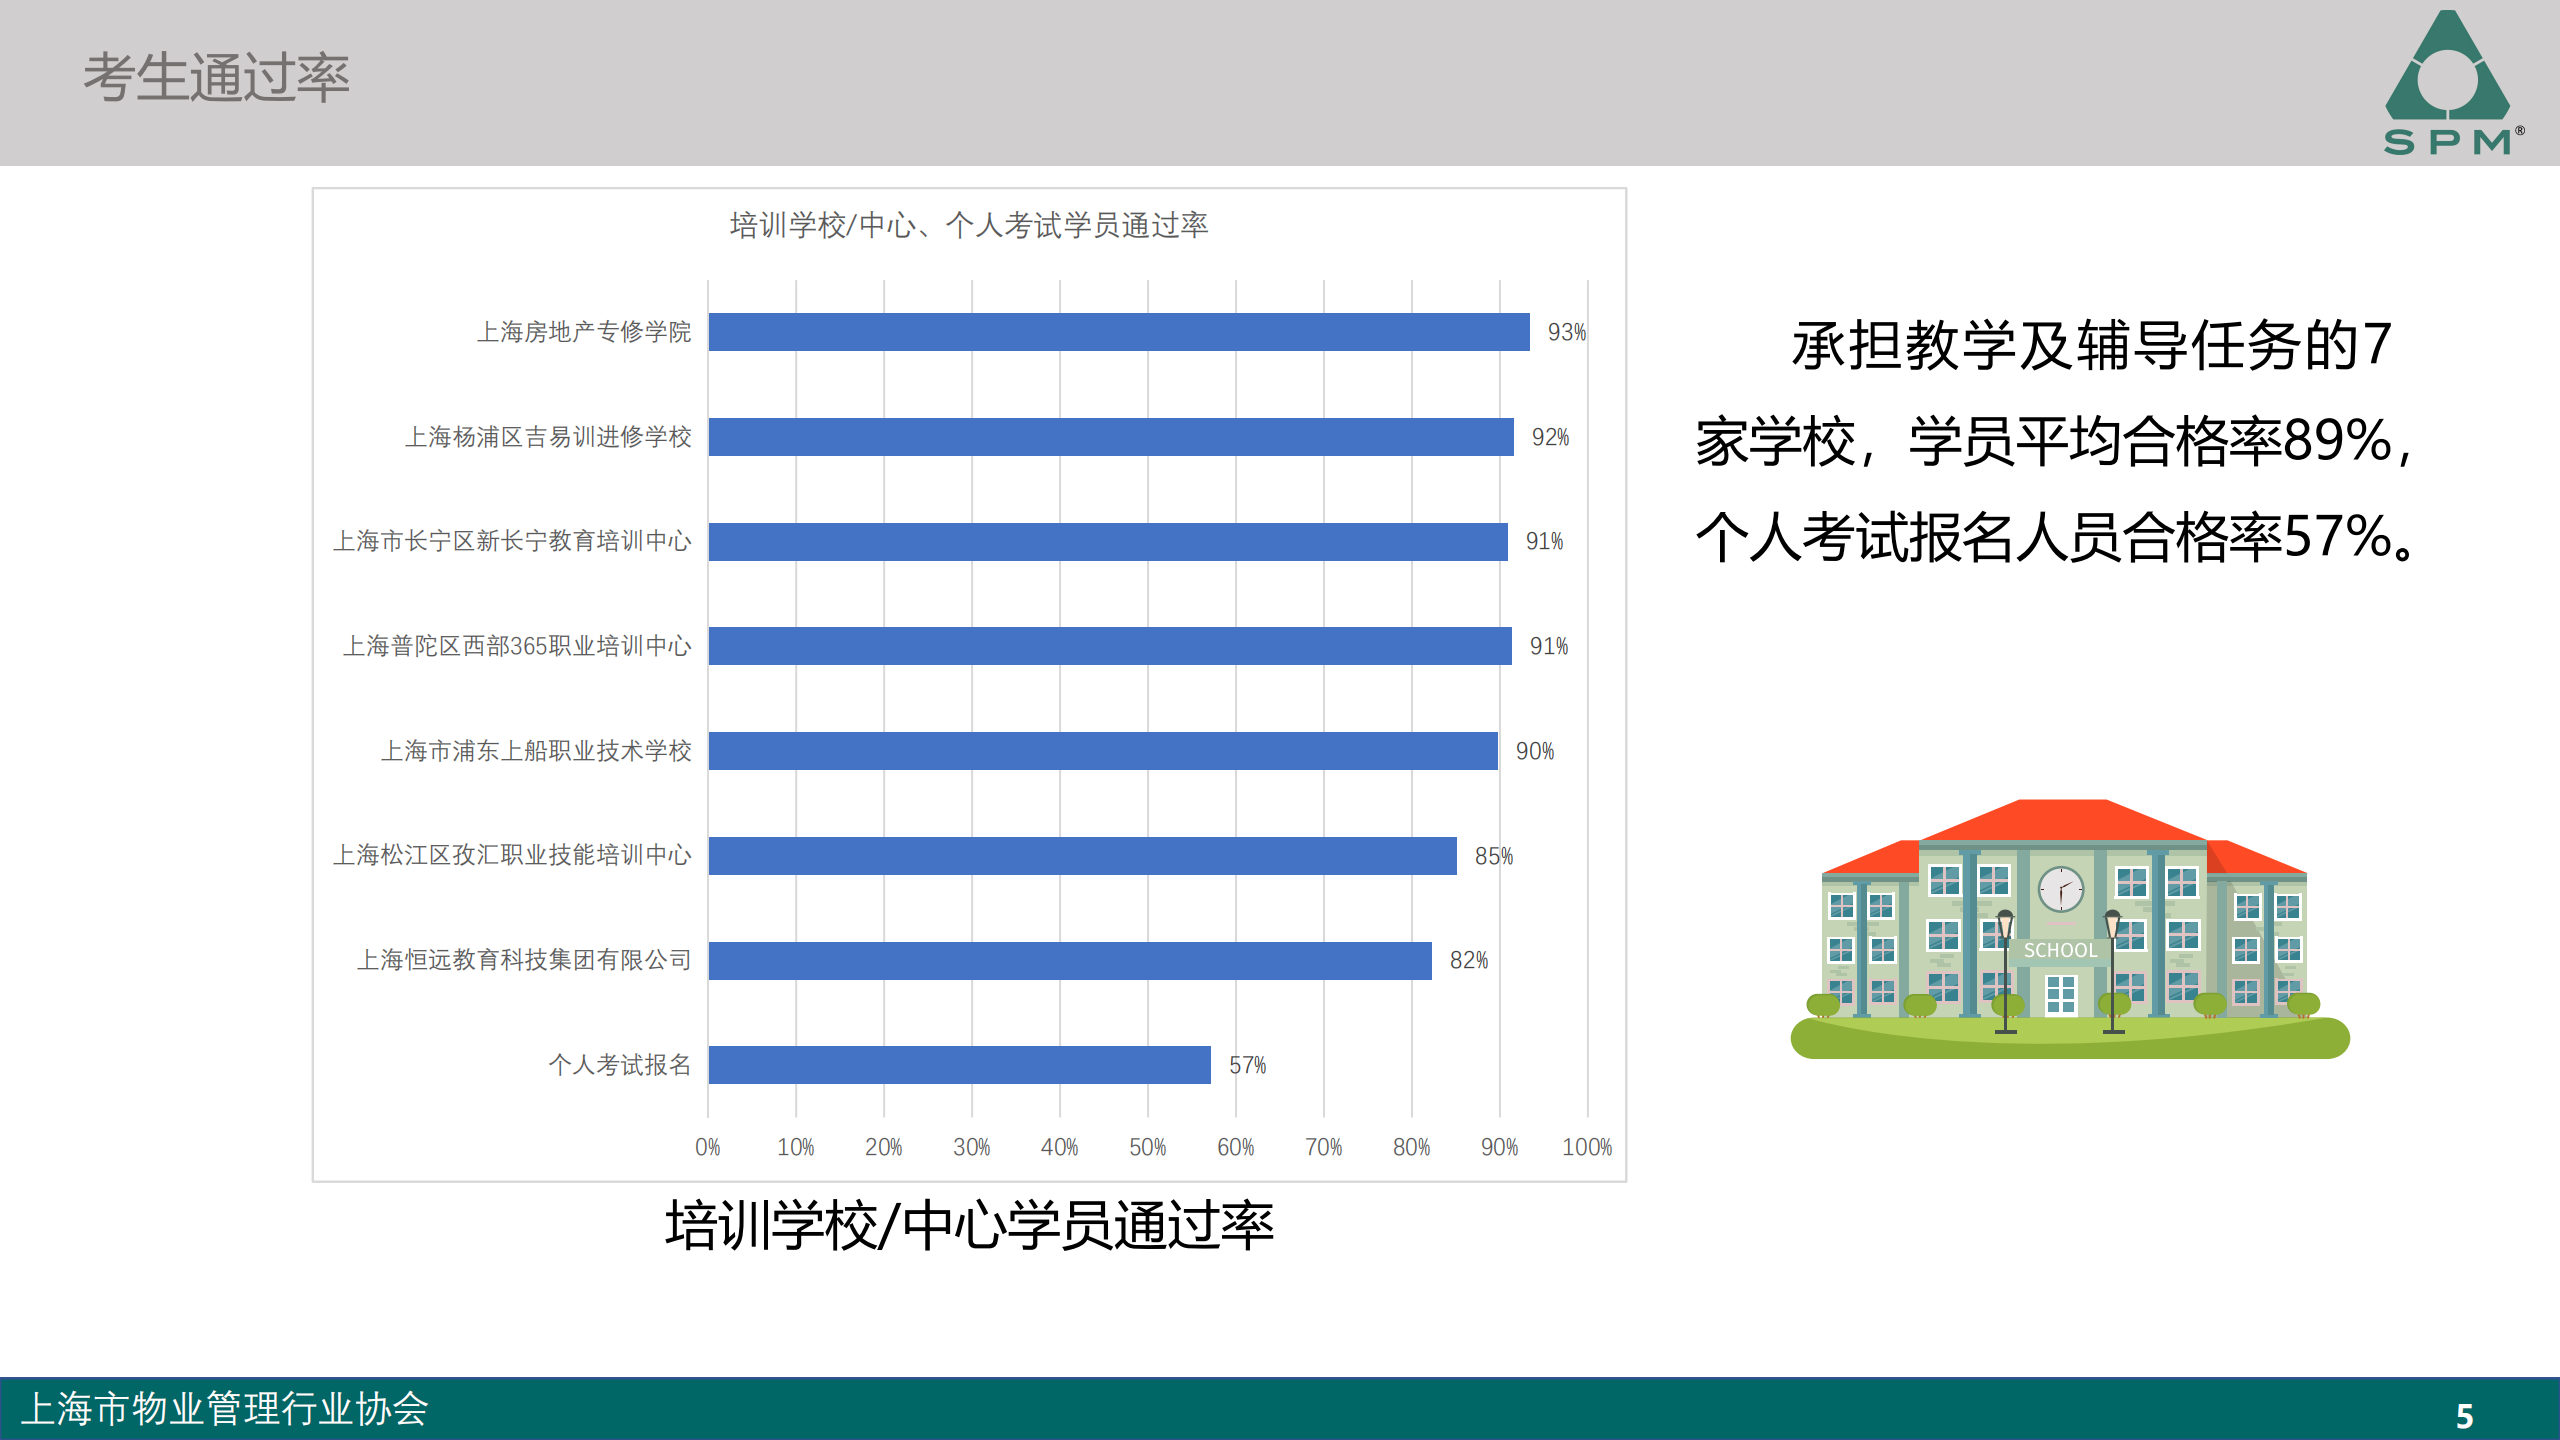Screen dimensions: 2560x1440
Task: Select the 57% bar for 个人考试报名
Action: point(959,1065)
